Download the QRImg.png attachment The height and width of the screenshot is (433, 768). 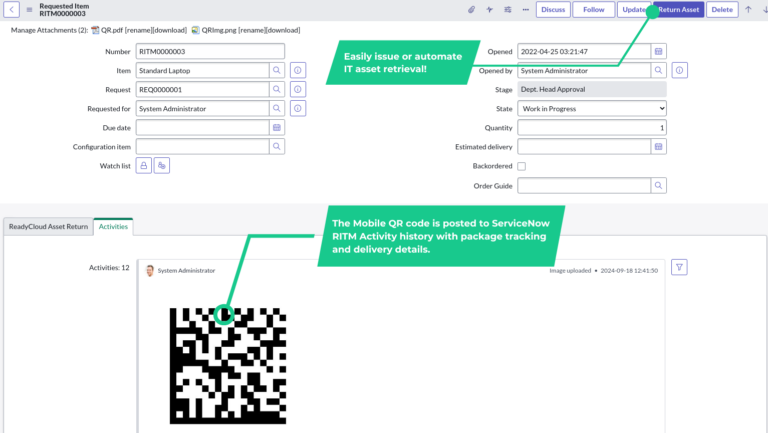285,30
